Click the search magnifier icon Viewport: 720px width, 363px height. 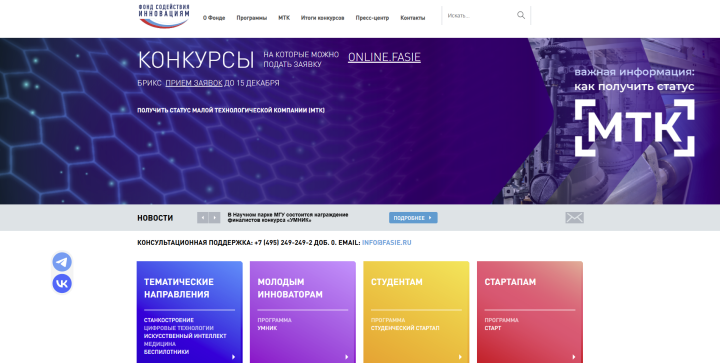[521, 15]
